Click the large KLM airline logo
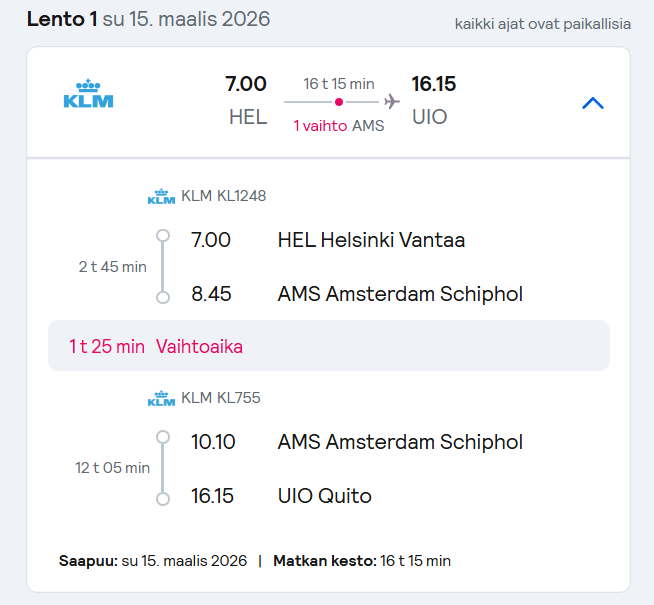Viewport: 654px width, 605px height. [88, 93]
